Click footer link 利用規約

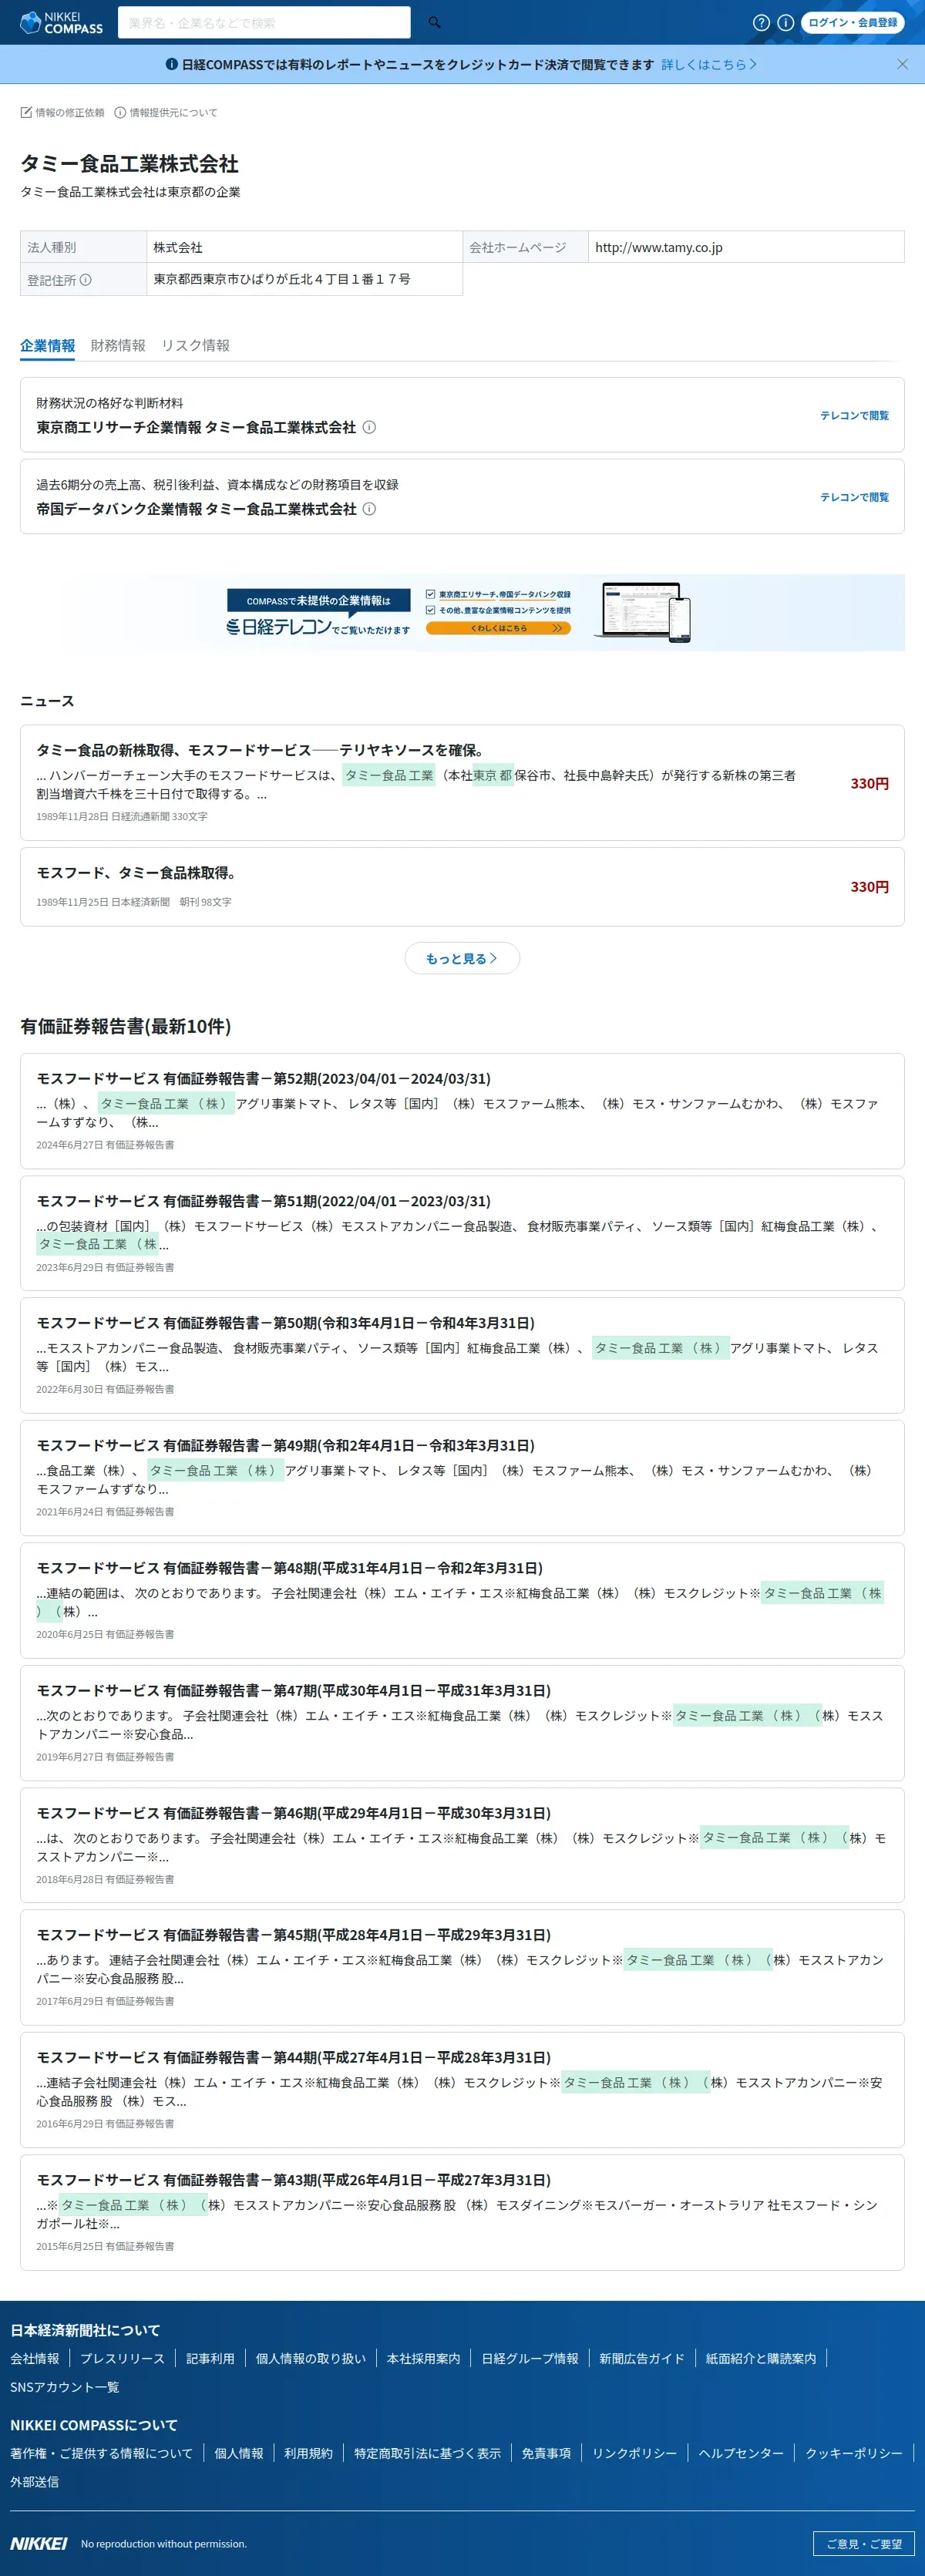point(308,2453)
